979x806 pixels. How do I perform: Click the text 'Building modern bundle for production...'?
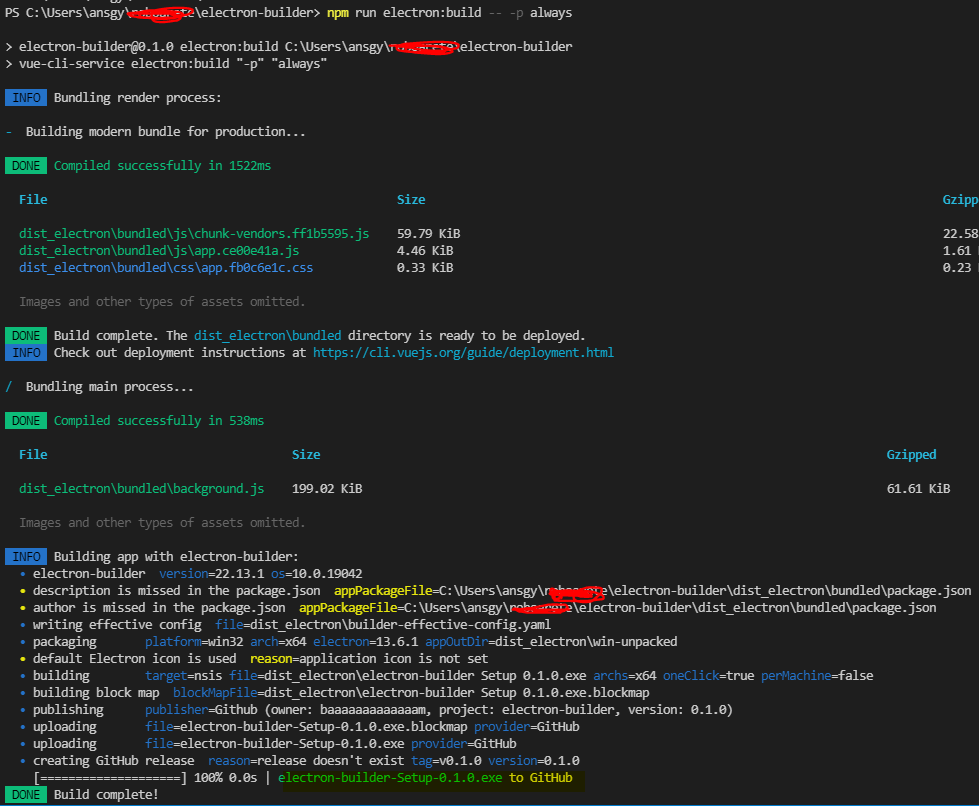coord(165,132)
